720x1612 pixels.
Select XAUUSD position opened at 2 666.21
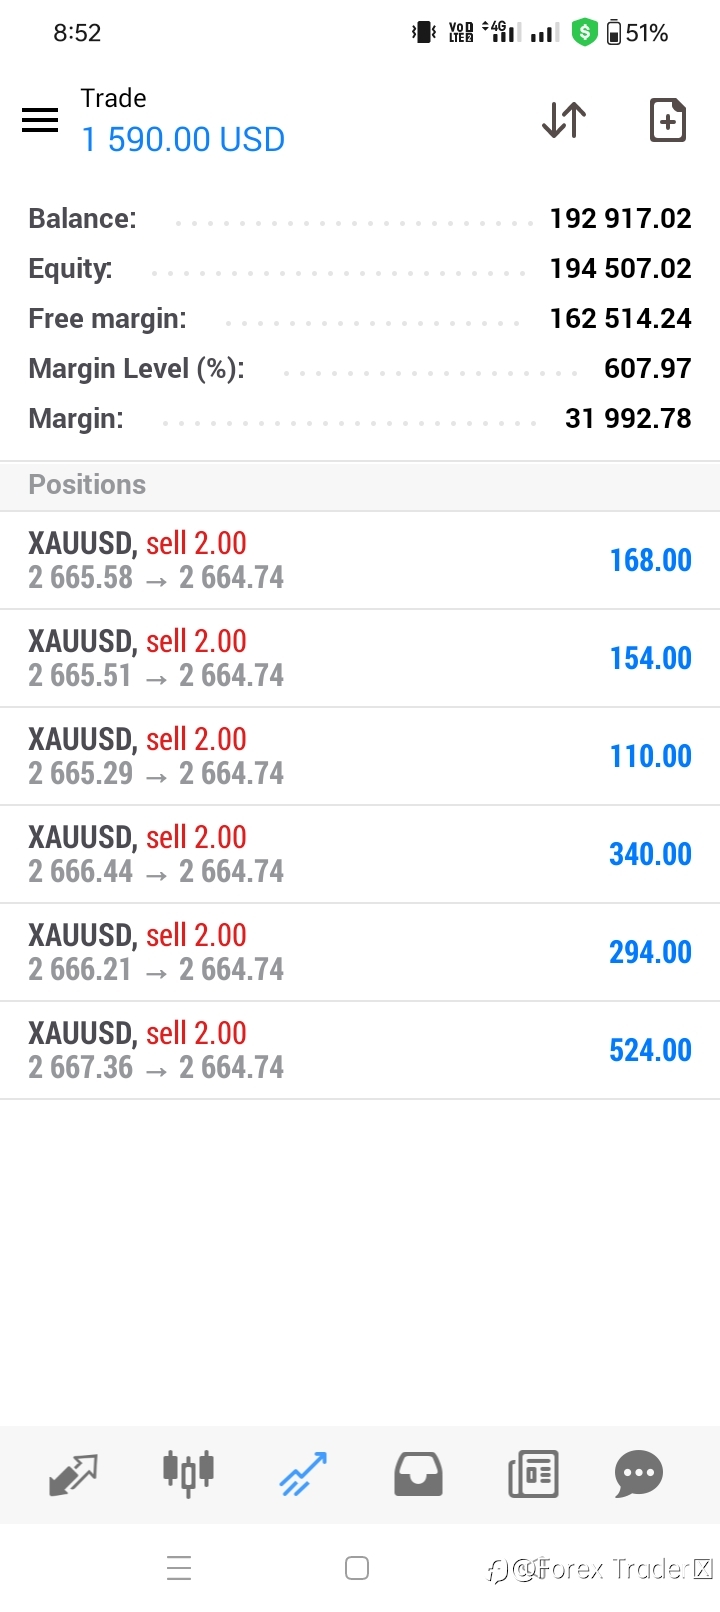[360, 952]
